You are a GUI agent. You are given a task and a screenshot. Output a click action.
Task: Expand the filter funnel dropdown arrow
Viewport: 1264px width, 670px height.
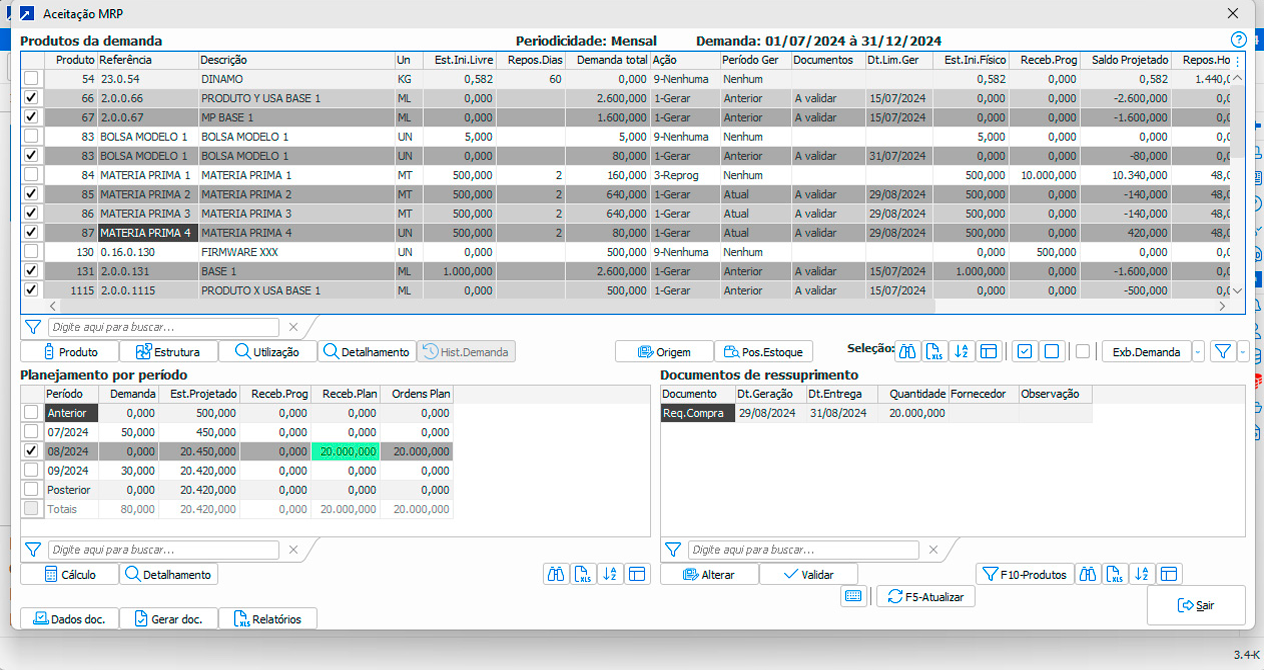[x=1243, y=352]
